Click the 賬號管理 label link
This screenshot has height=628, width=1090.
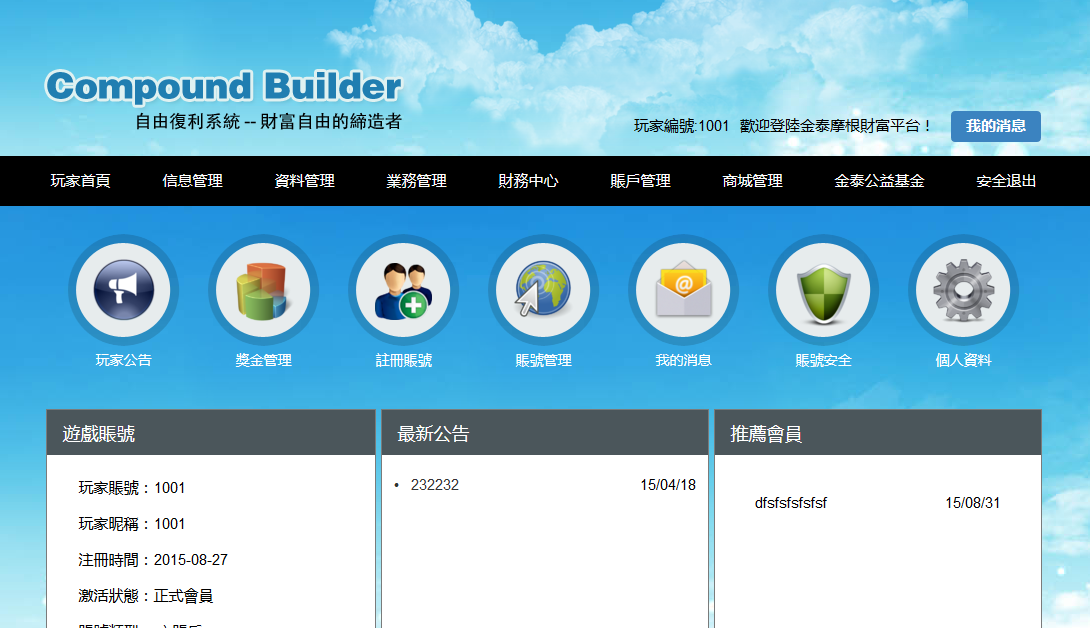tap(544, 360)
